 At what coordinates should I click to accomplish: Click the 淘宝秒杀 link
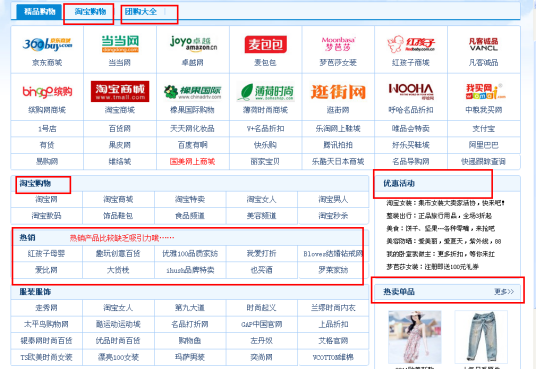333,215
